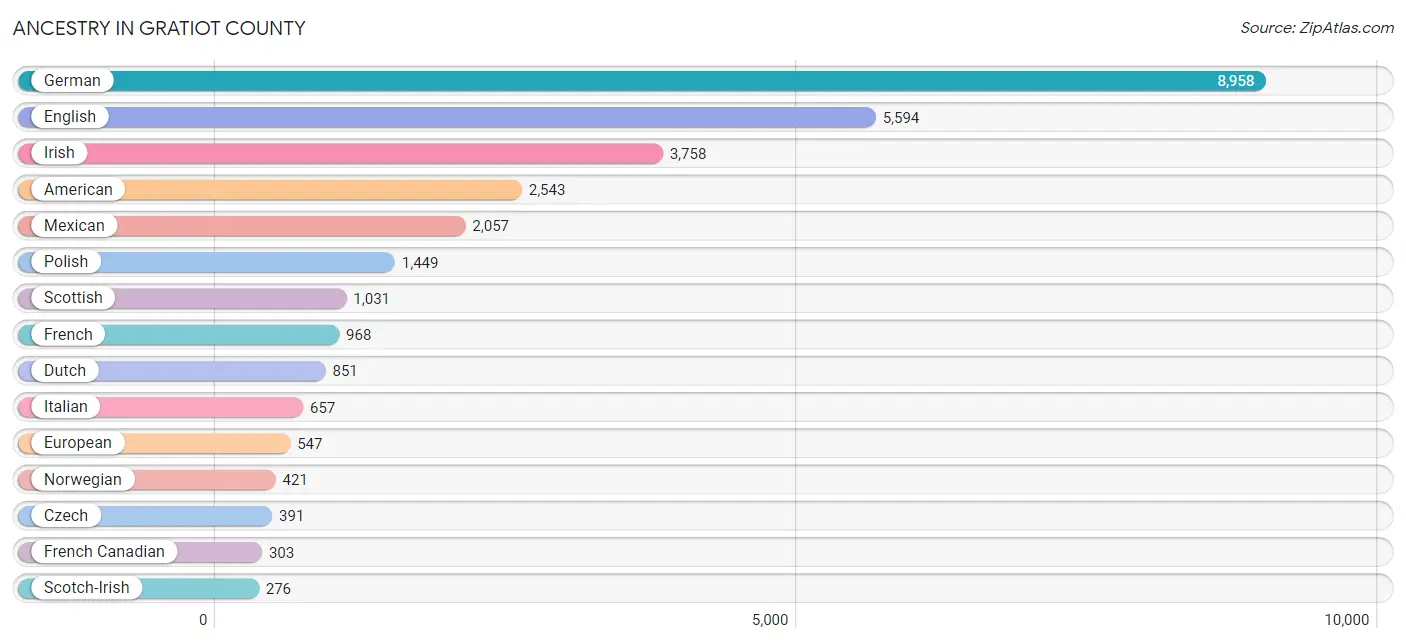Viewport: 1406px width, 644px height.
Task: Select the Italian ancestry label
Action: [66, 407]
